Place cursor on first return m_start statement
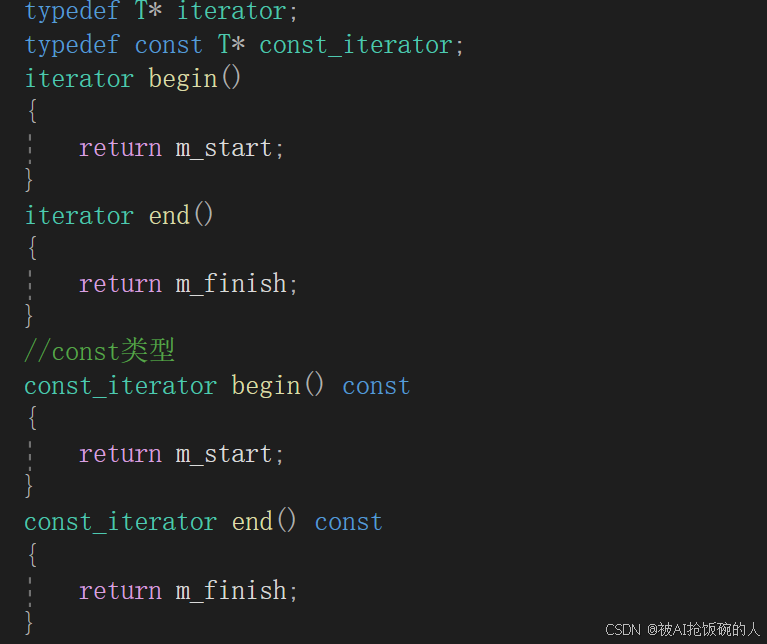Image resolution: width=767 pixels, height=644 pixels. [181, 148]
